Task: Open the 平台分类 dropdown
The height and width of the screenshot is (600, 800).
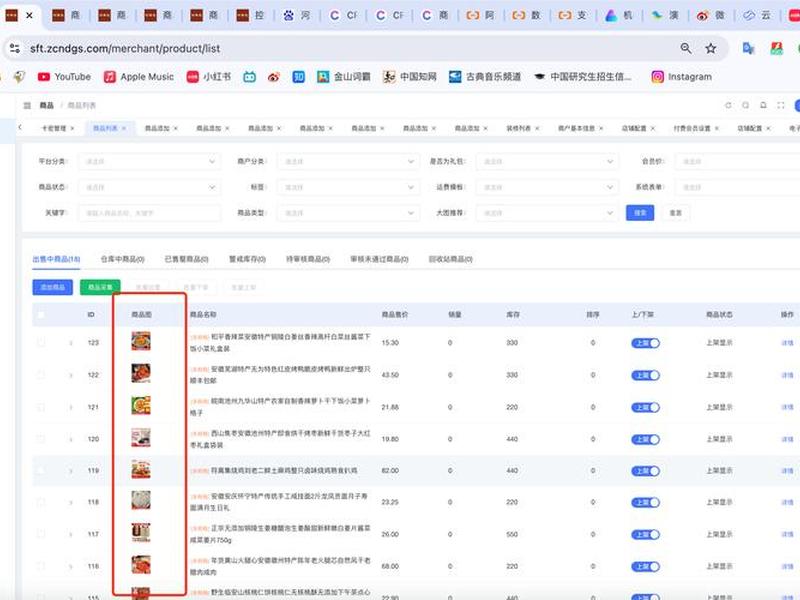Action: 149,161
